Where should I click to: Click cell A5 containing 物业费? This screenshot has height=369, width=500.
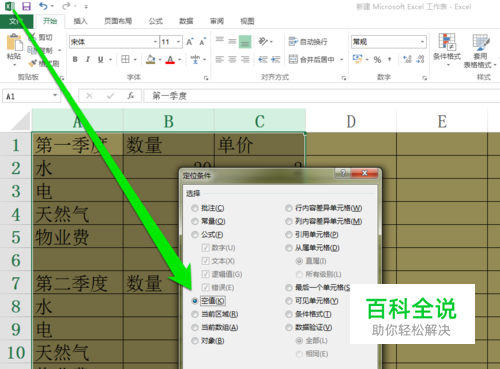coord(78,237)
